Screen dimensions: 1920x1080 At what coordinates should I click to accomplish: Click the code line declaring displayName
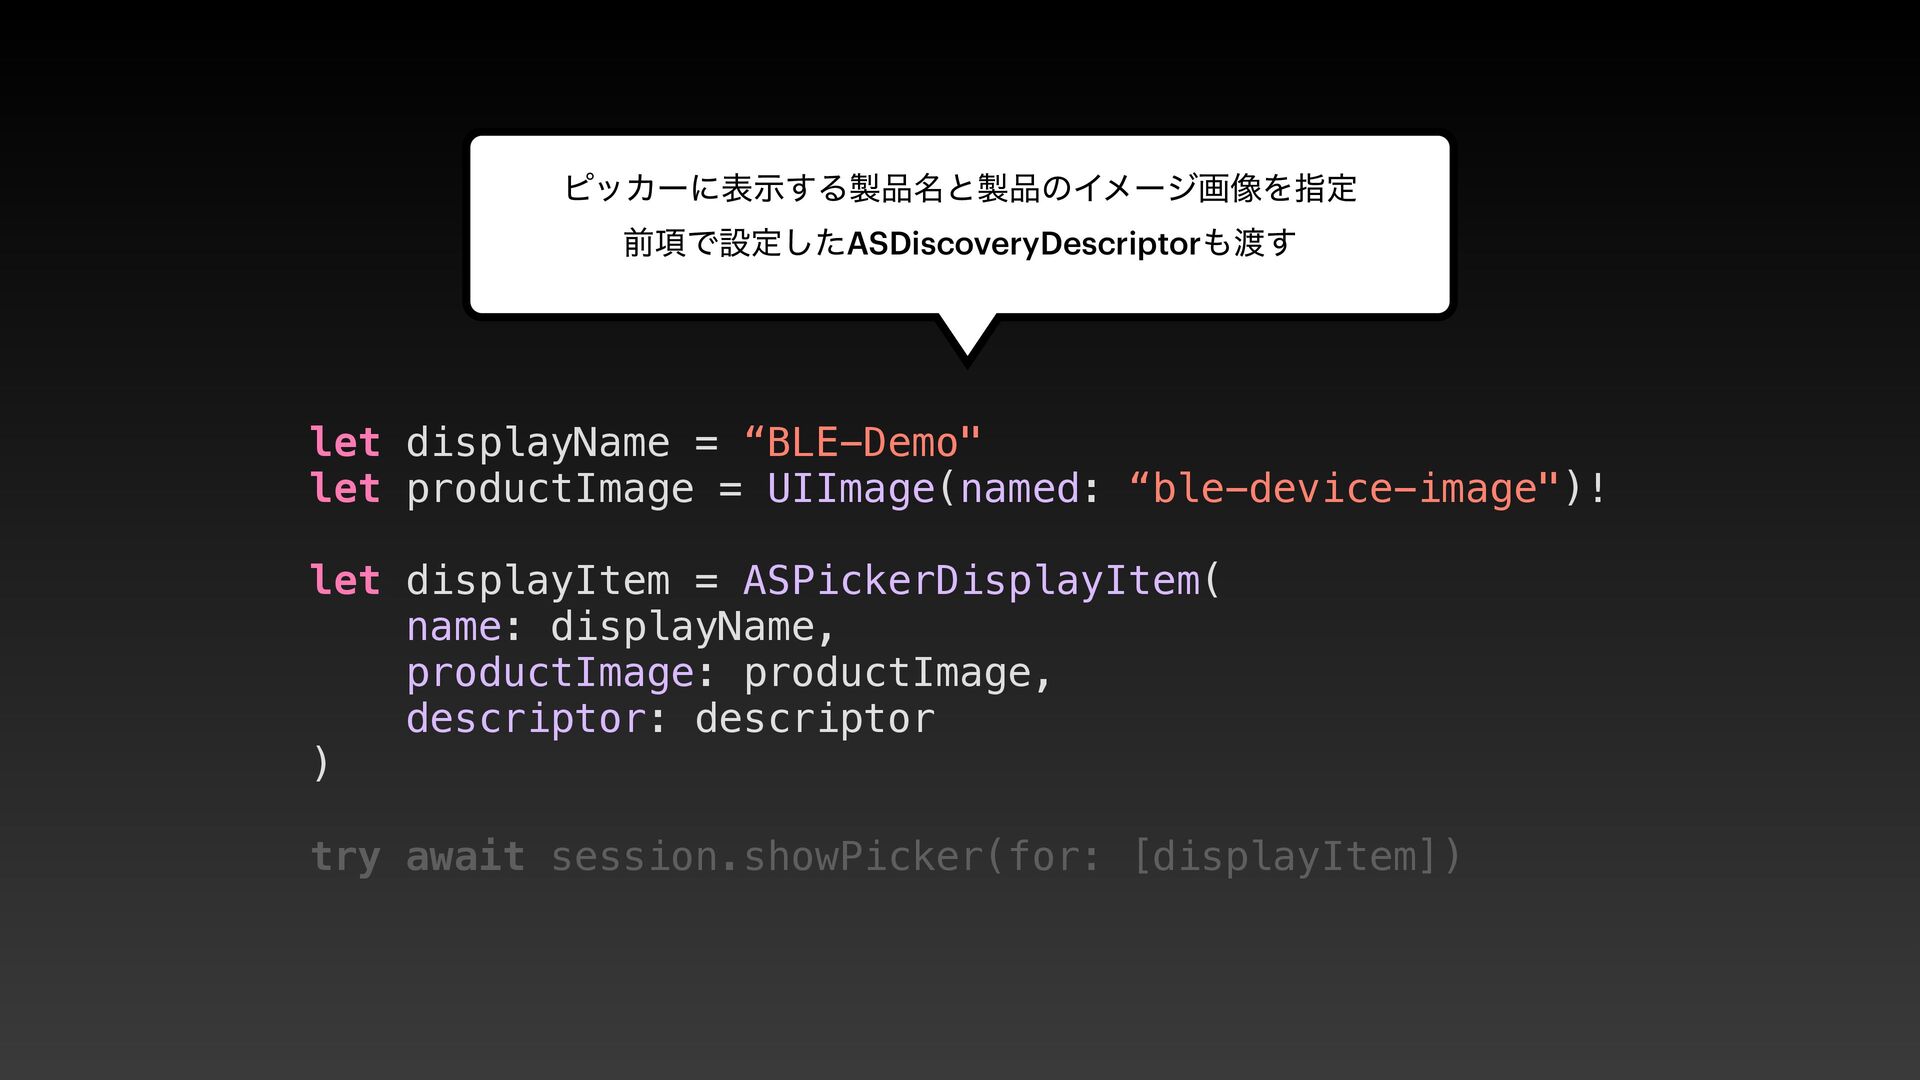point(646,442)
